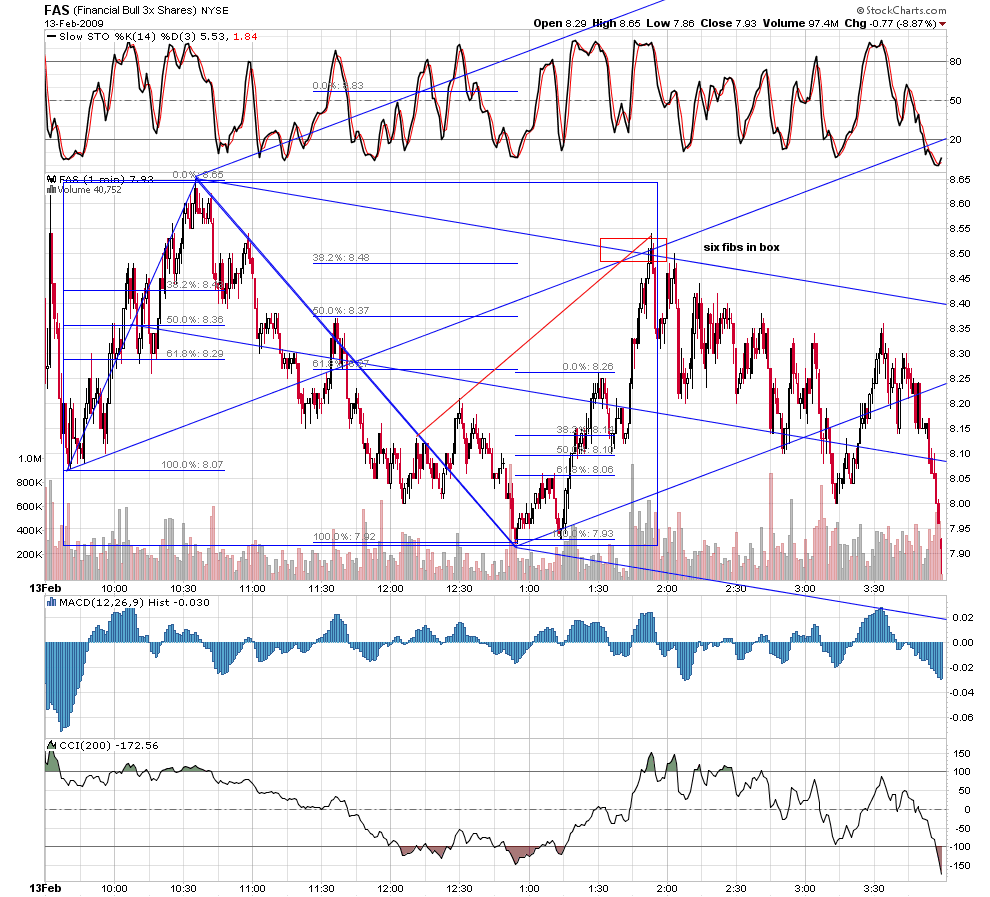
Task: Click the Volume 97.4M value in header
Action: point(800,23)
